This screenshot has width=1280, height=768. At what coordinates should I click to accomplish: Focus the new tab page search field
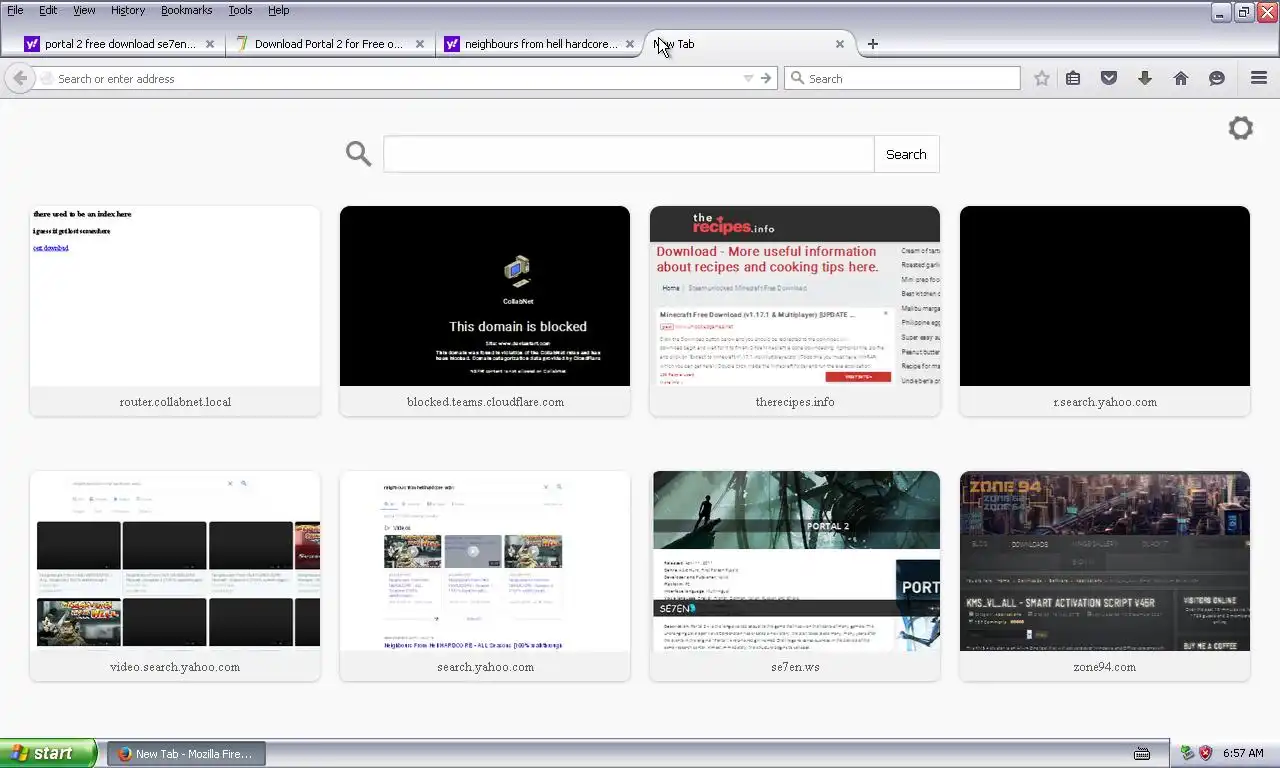(x=628, y=154)
